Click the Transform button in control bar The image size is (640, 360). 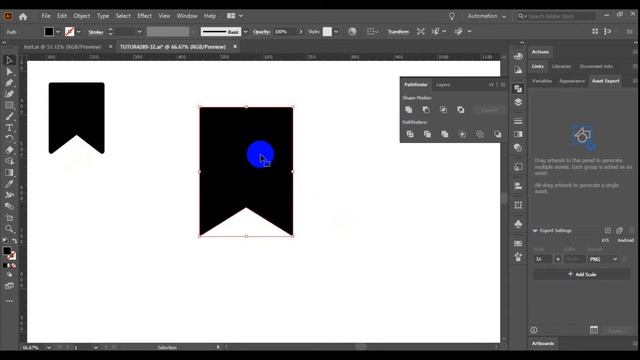(398, 31)
